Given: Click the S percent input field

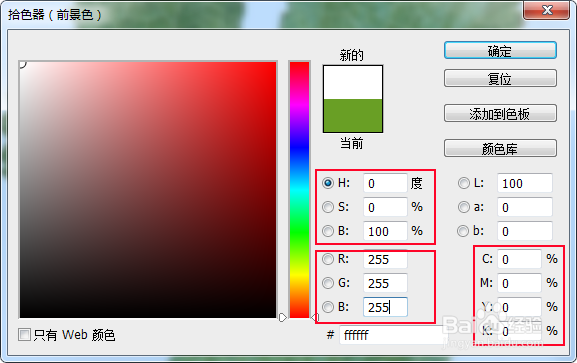Looking at the screenshot, I should pos(385,207).
